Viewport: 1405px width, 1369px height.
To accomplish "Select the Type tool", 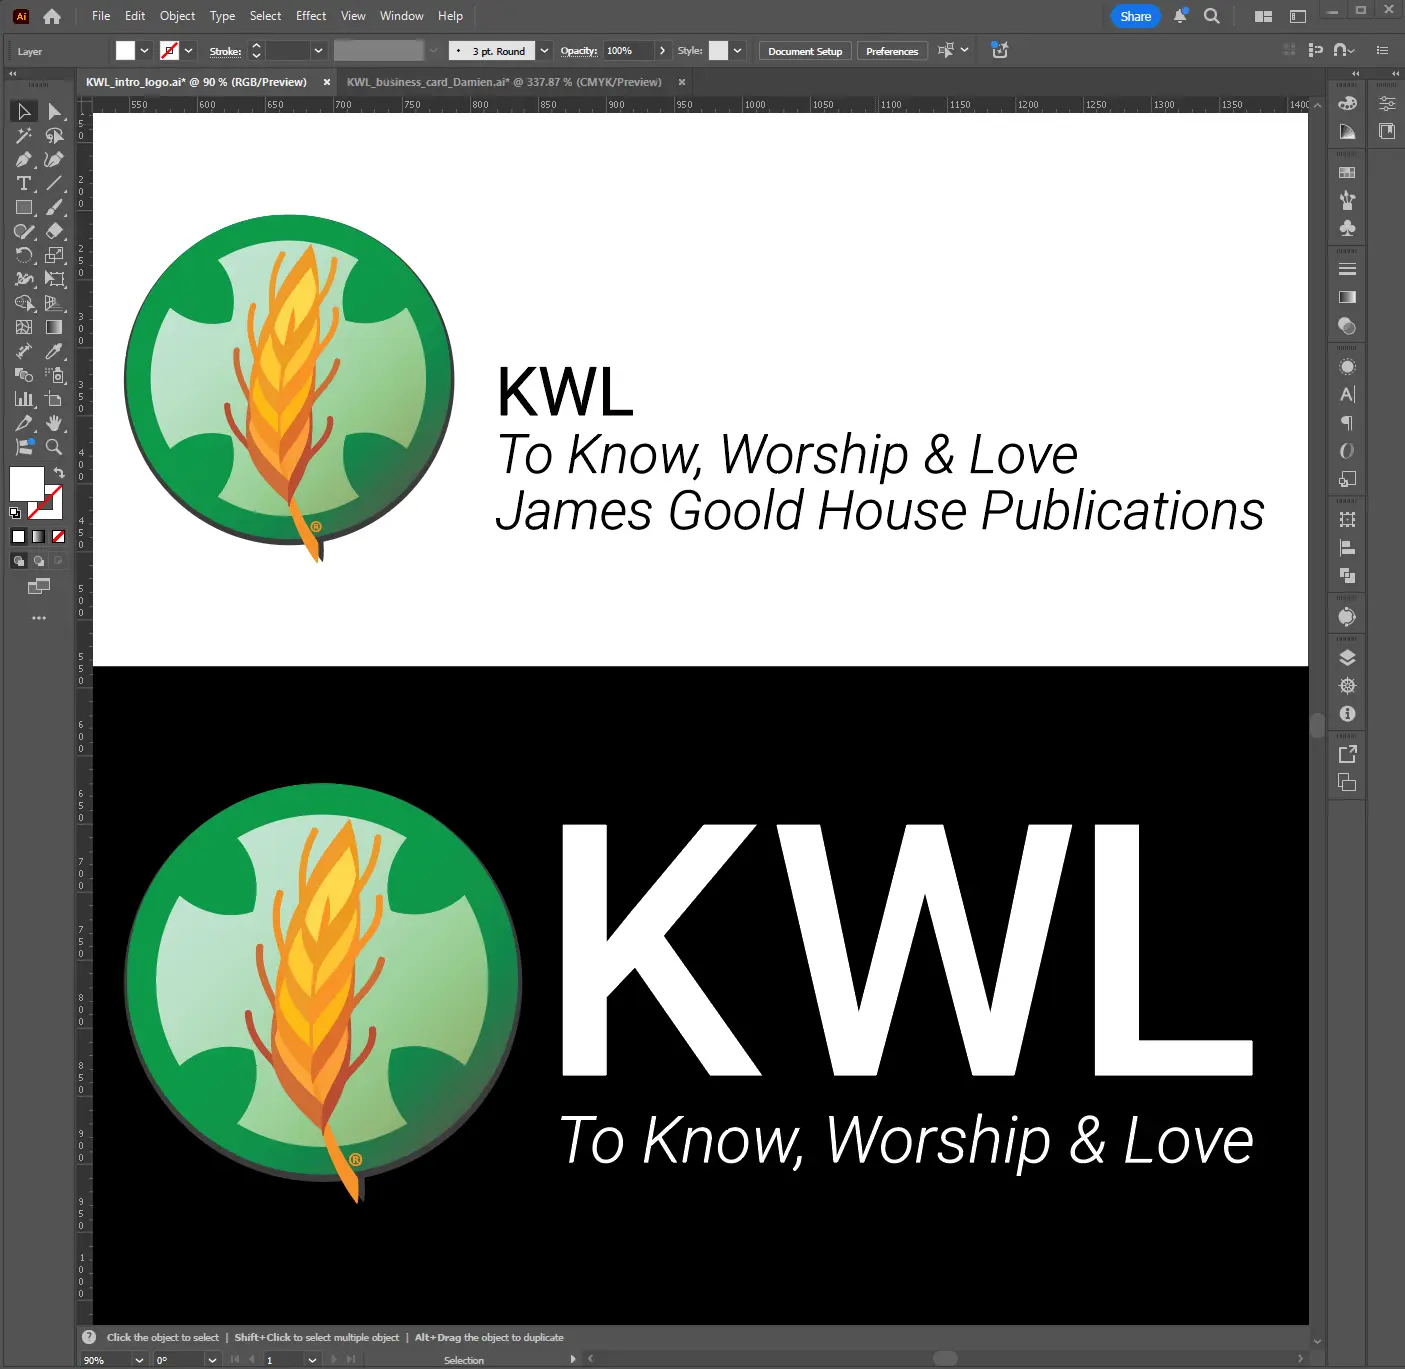I will (24, 184).
